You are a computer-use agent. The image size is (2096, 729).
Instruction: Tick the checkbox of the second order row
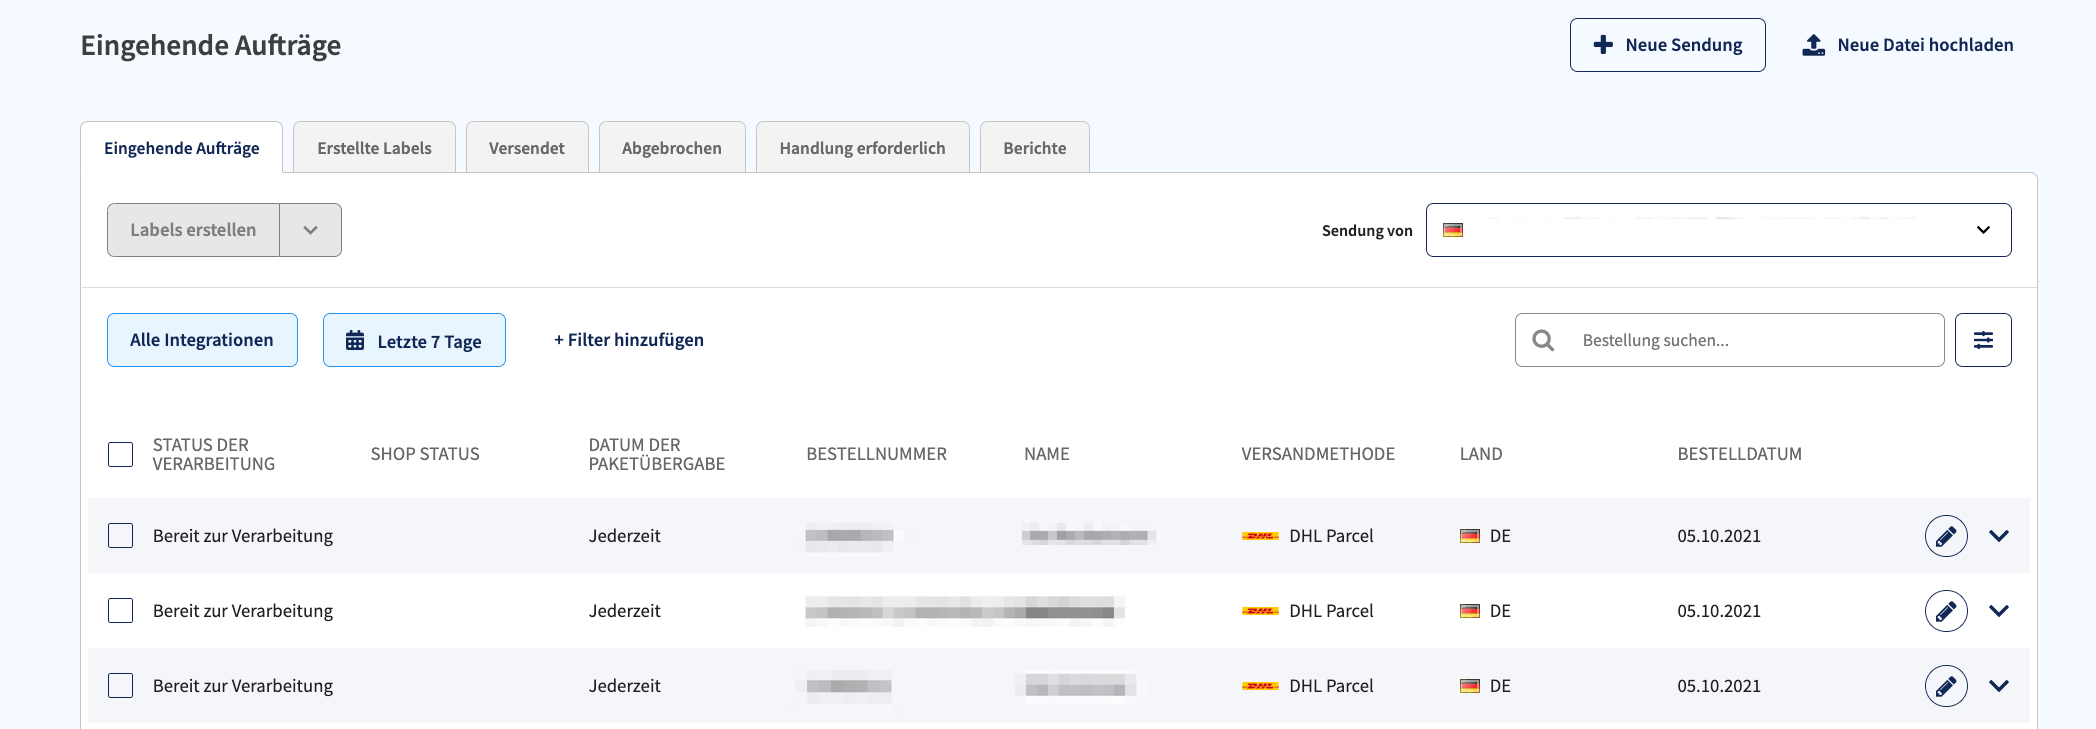[x=120, y=611]
